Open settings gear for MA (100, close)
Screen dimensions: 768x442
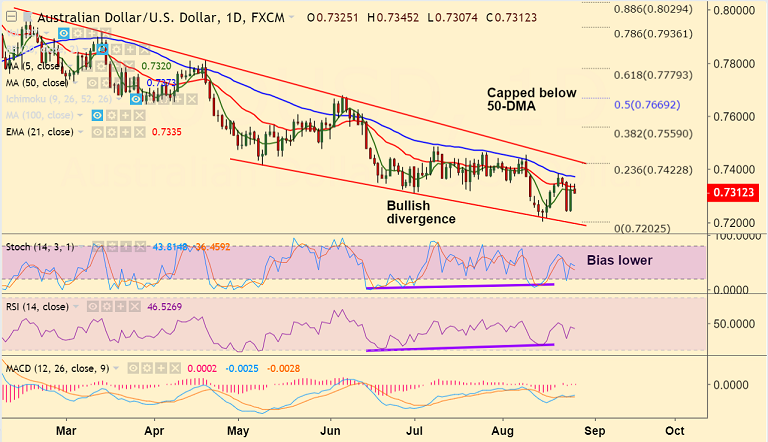112,115
